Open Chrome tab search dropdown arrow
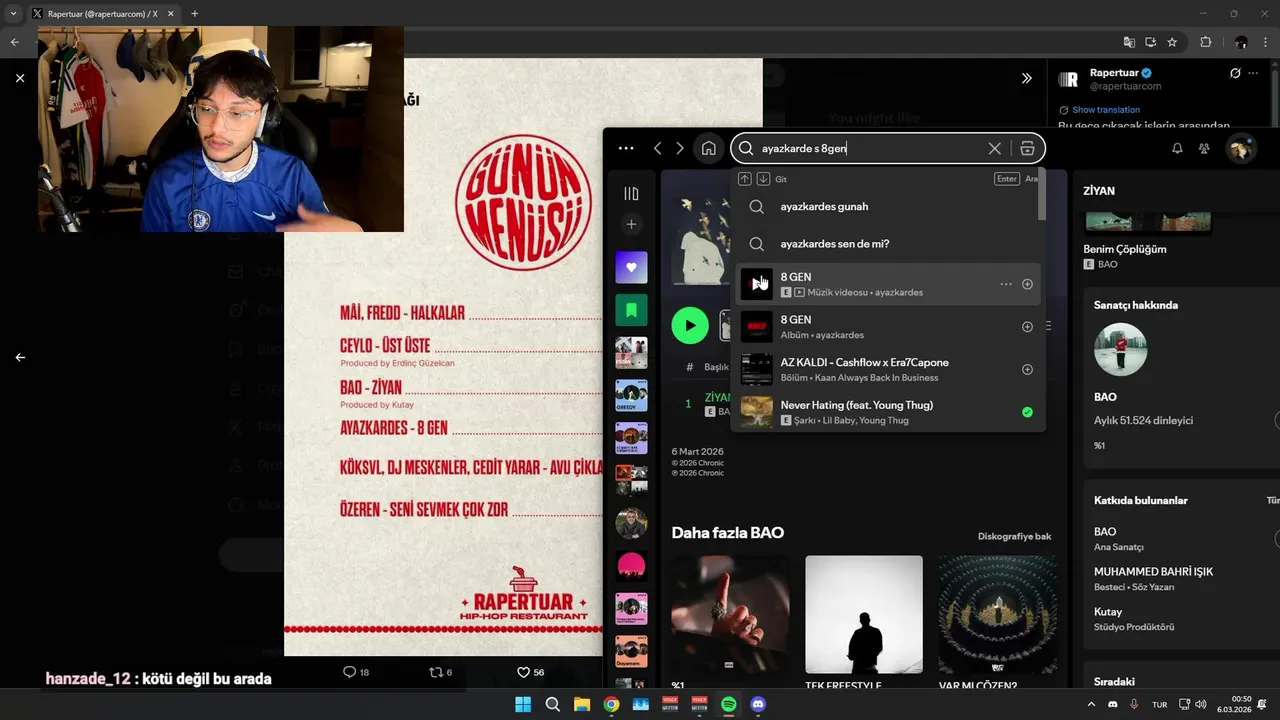 point(13,14)
